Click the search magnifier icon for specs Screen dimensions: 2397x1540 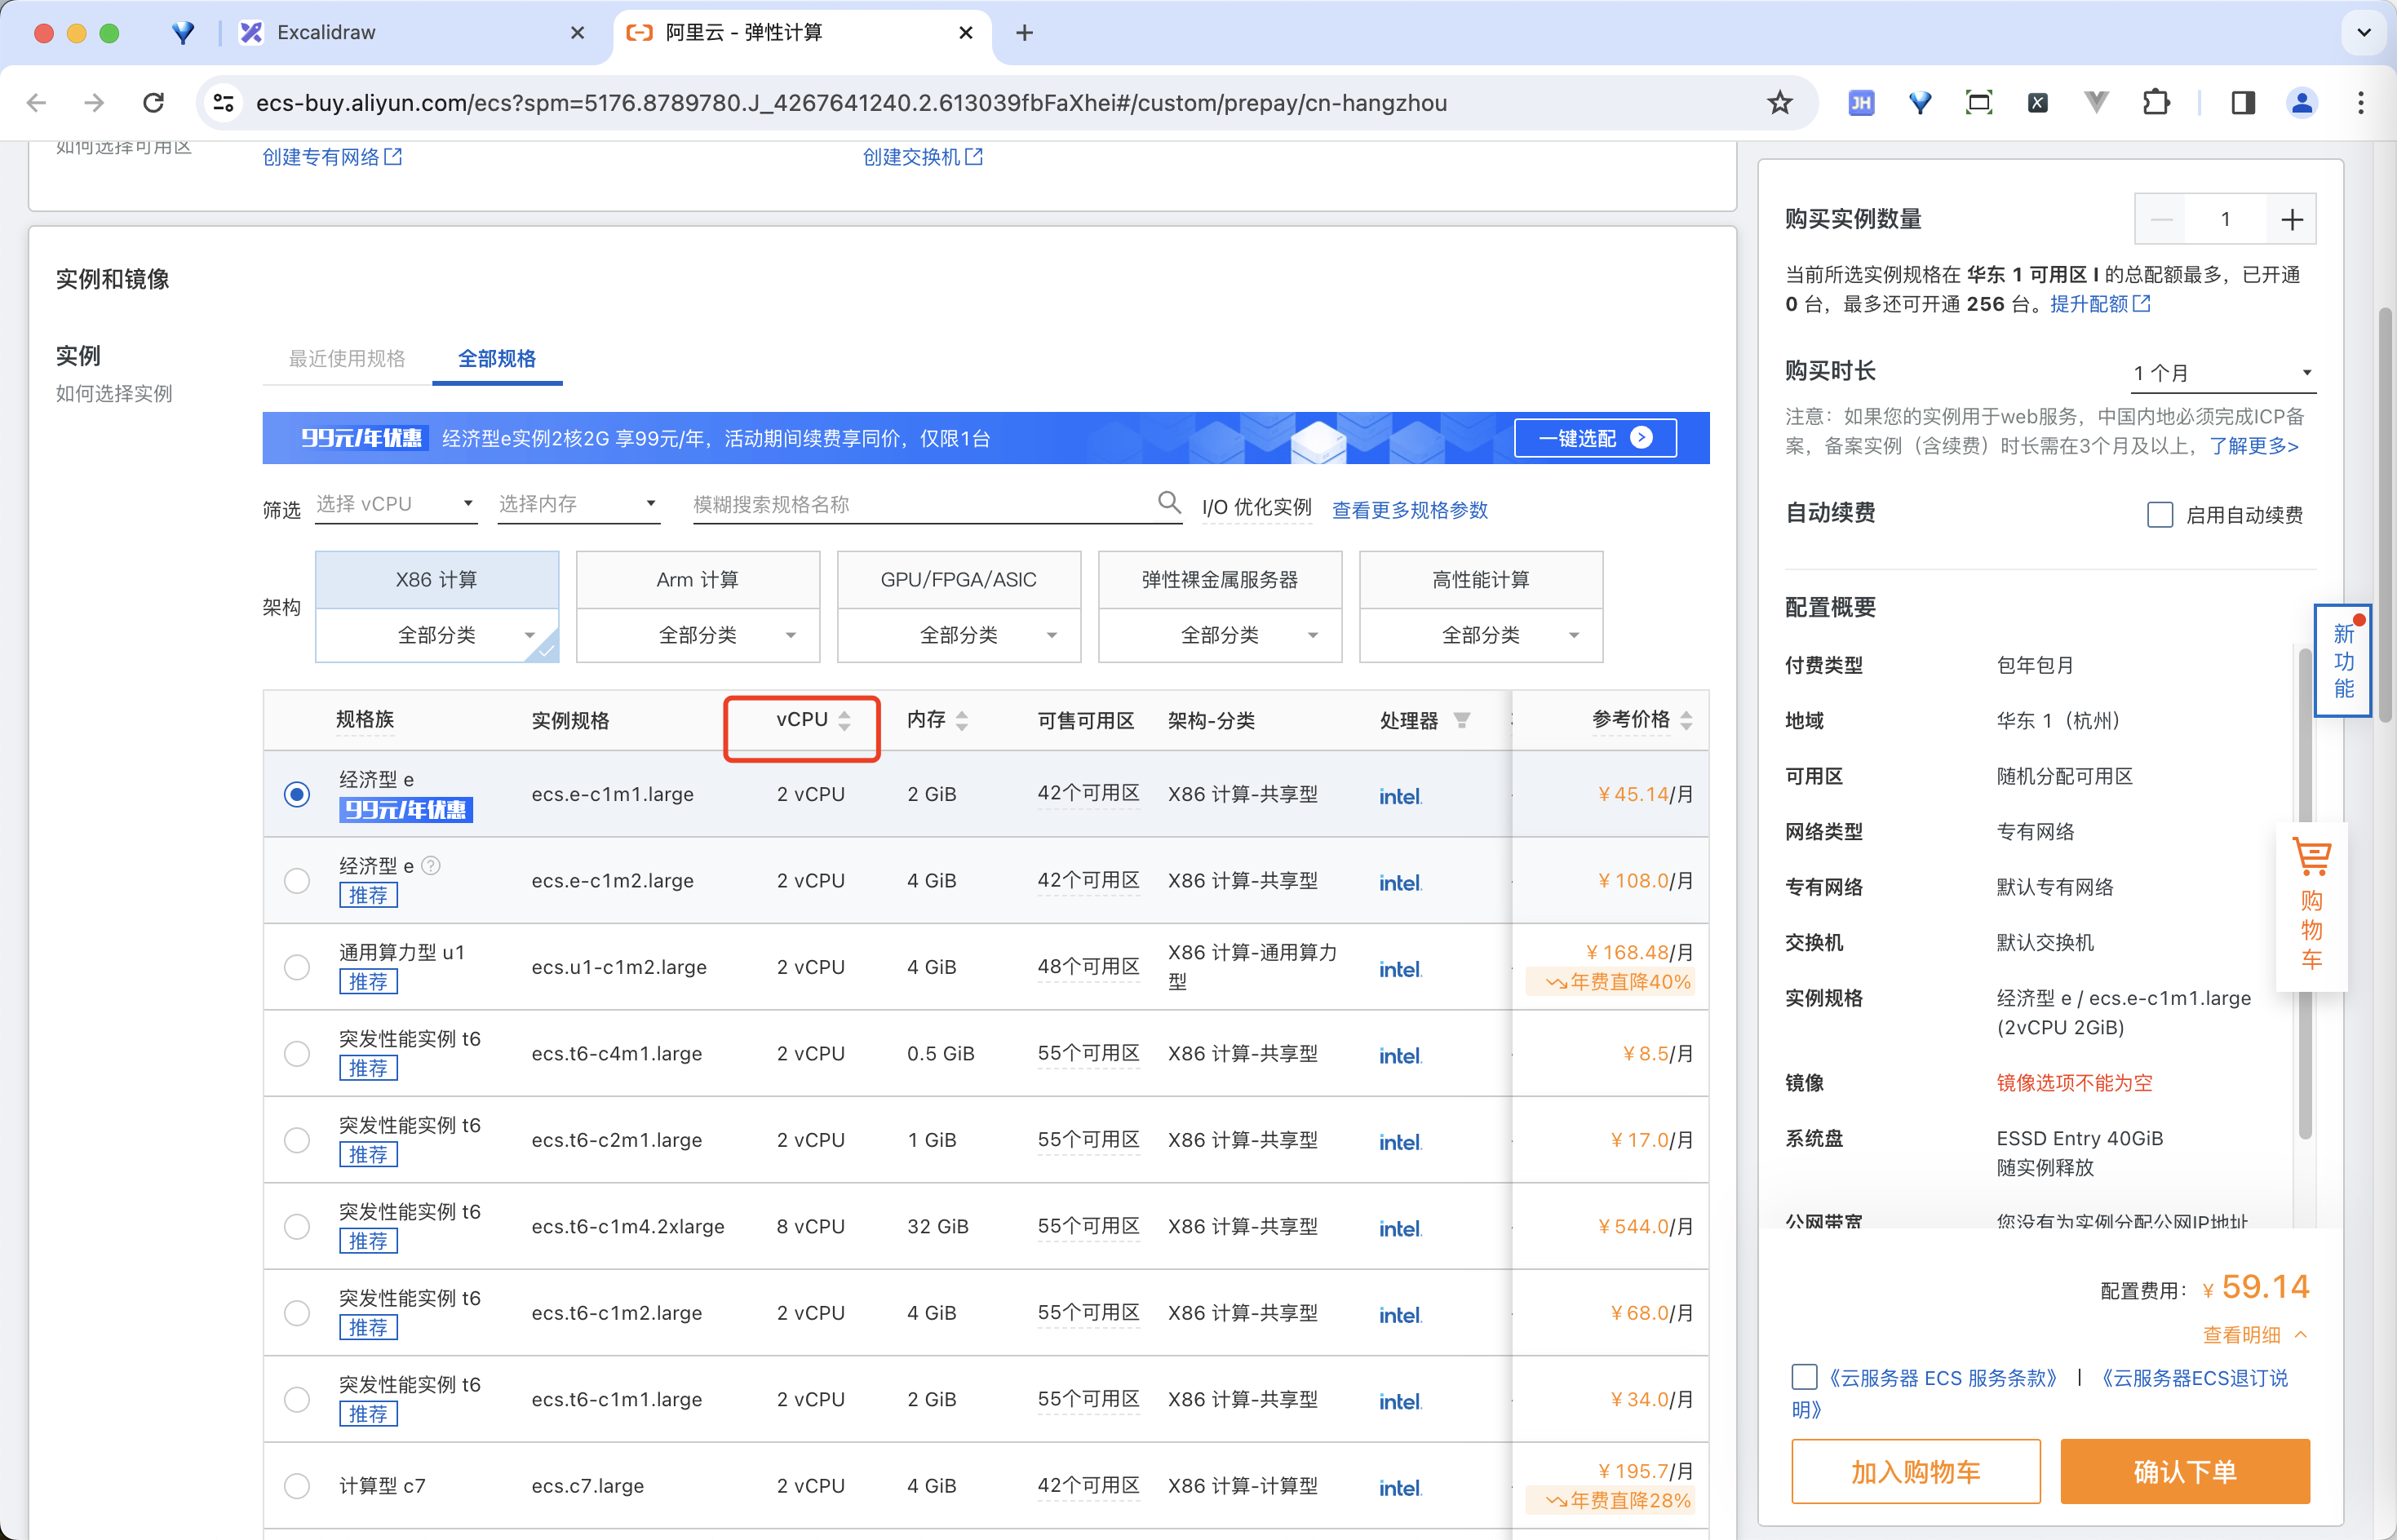tap(1169, 502)
